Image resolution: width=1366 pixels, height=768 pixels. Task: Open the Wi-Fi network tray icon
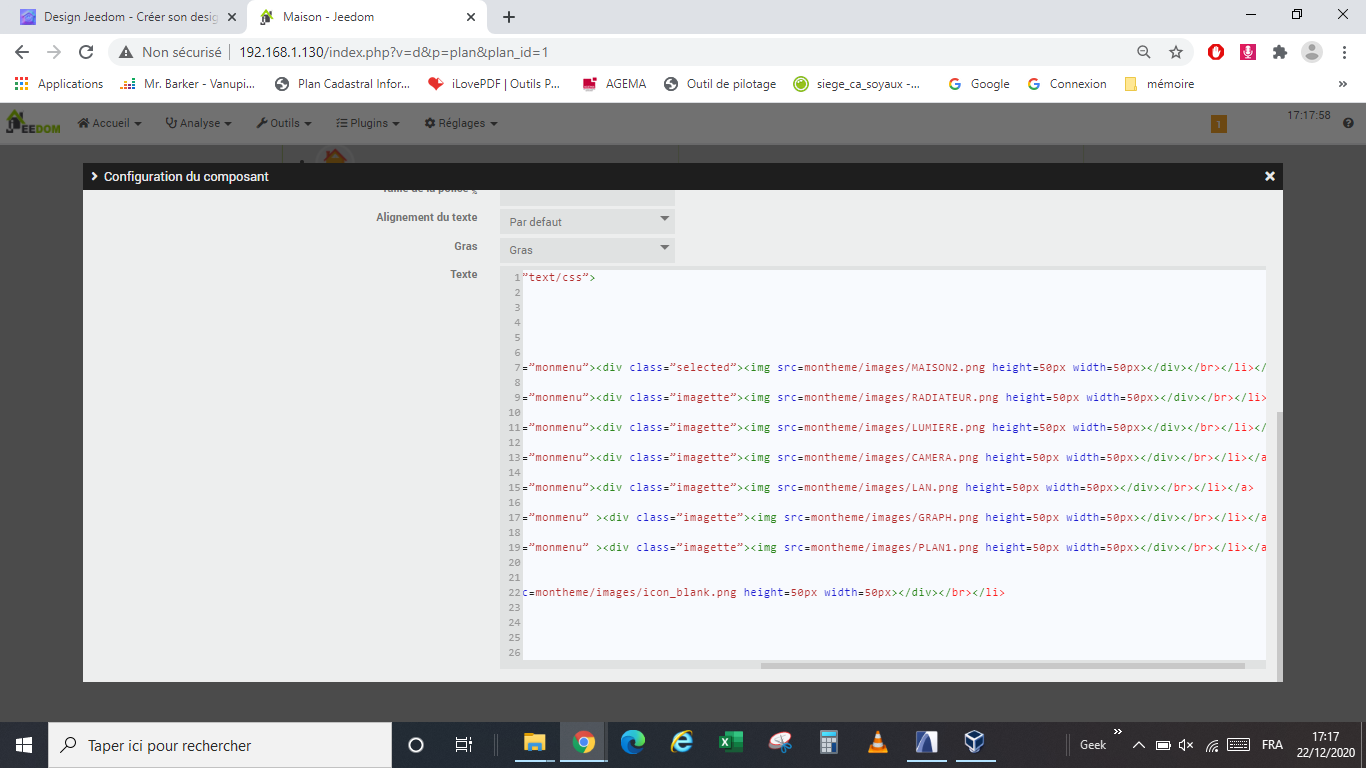(x=1211, y=745)
